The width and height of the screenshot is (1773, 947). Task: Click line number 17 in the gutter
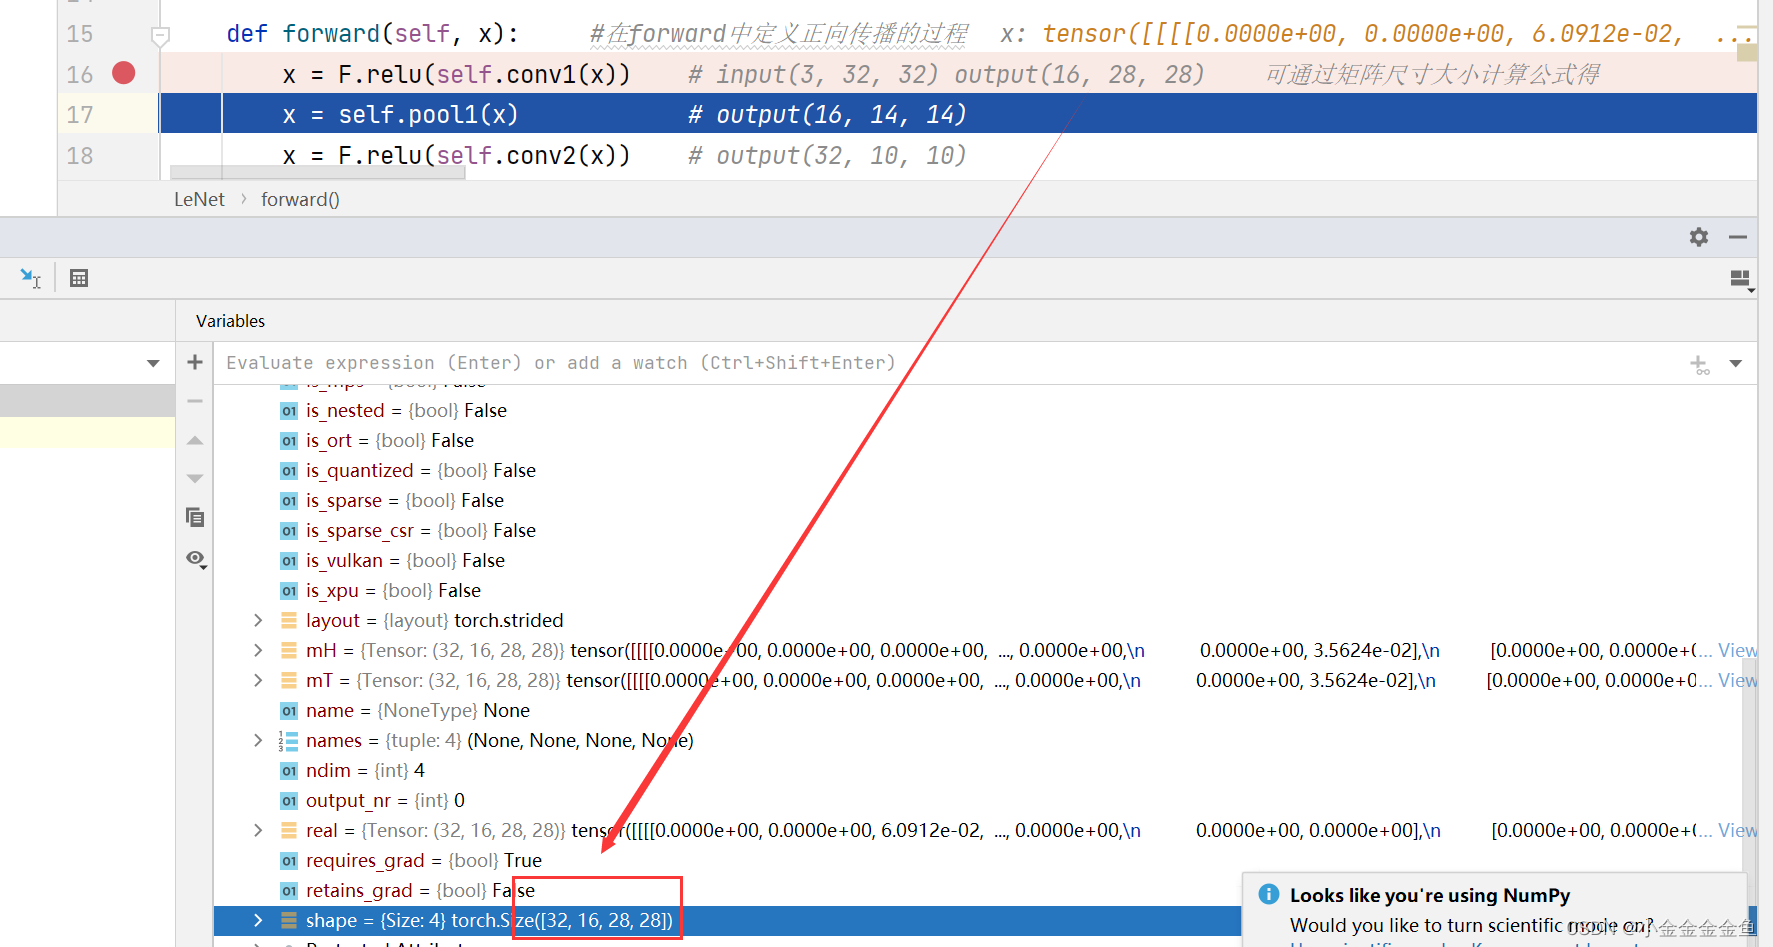80,115
